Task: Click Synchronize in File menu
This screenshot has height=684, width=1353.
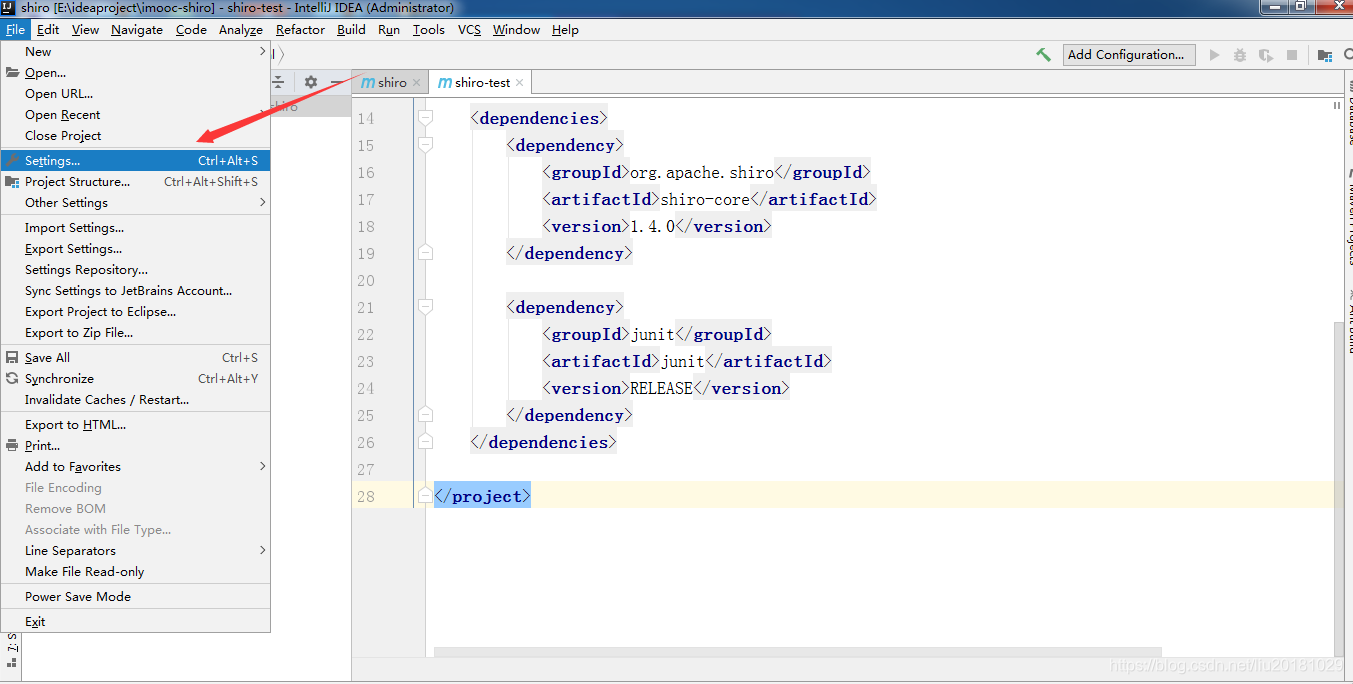Action: click(x=136, y=378)
